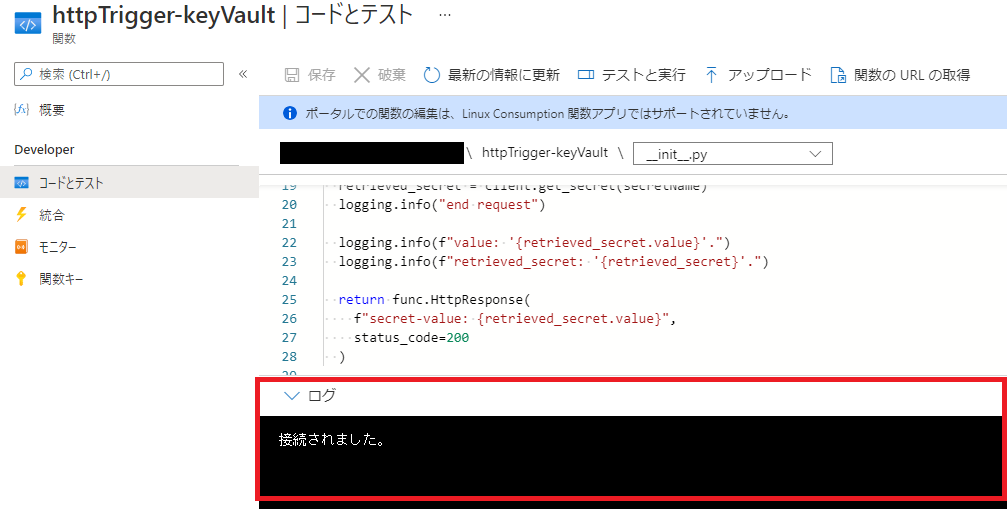Image resolution: width=1007 pixels, height=509 pixels.
Task: Click line 23 logging retrieved_secret statement
Action: (x=554, y=261)
